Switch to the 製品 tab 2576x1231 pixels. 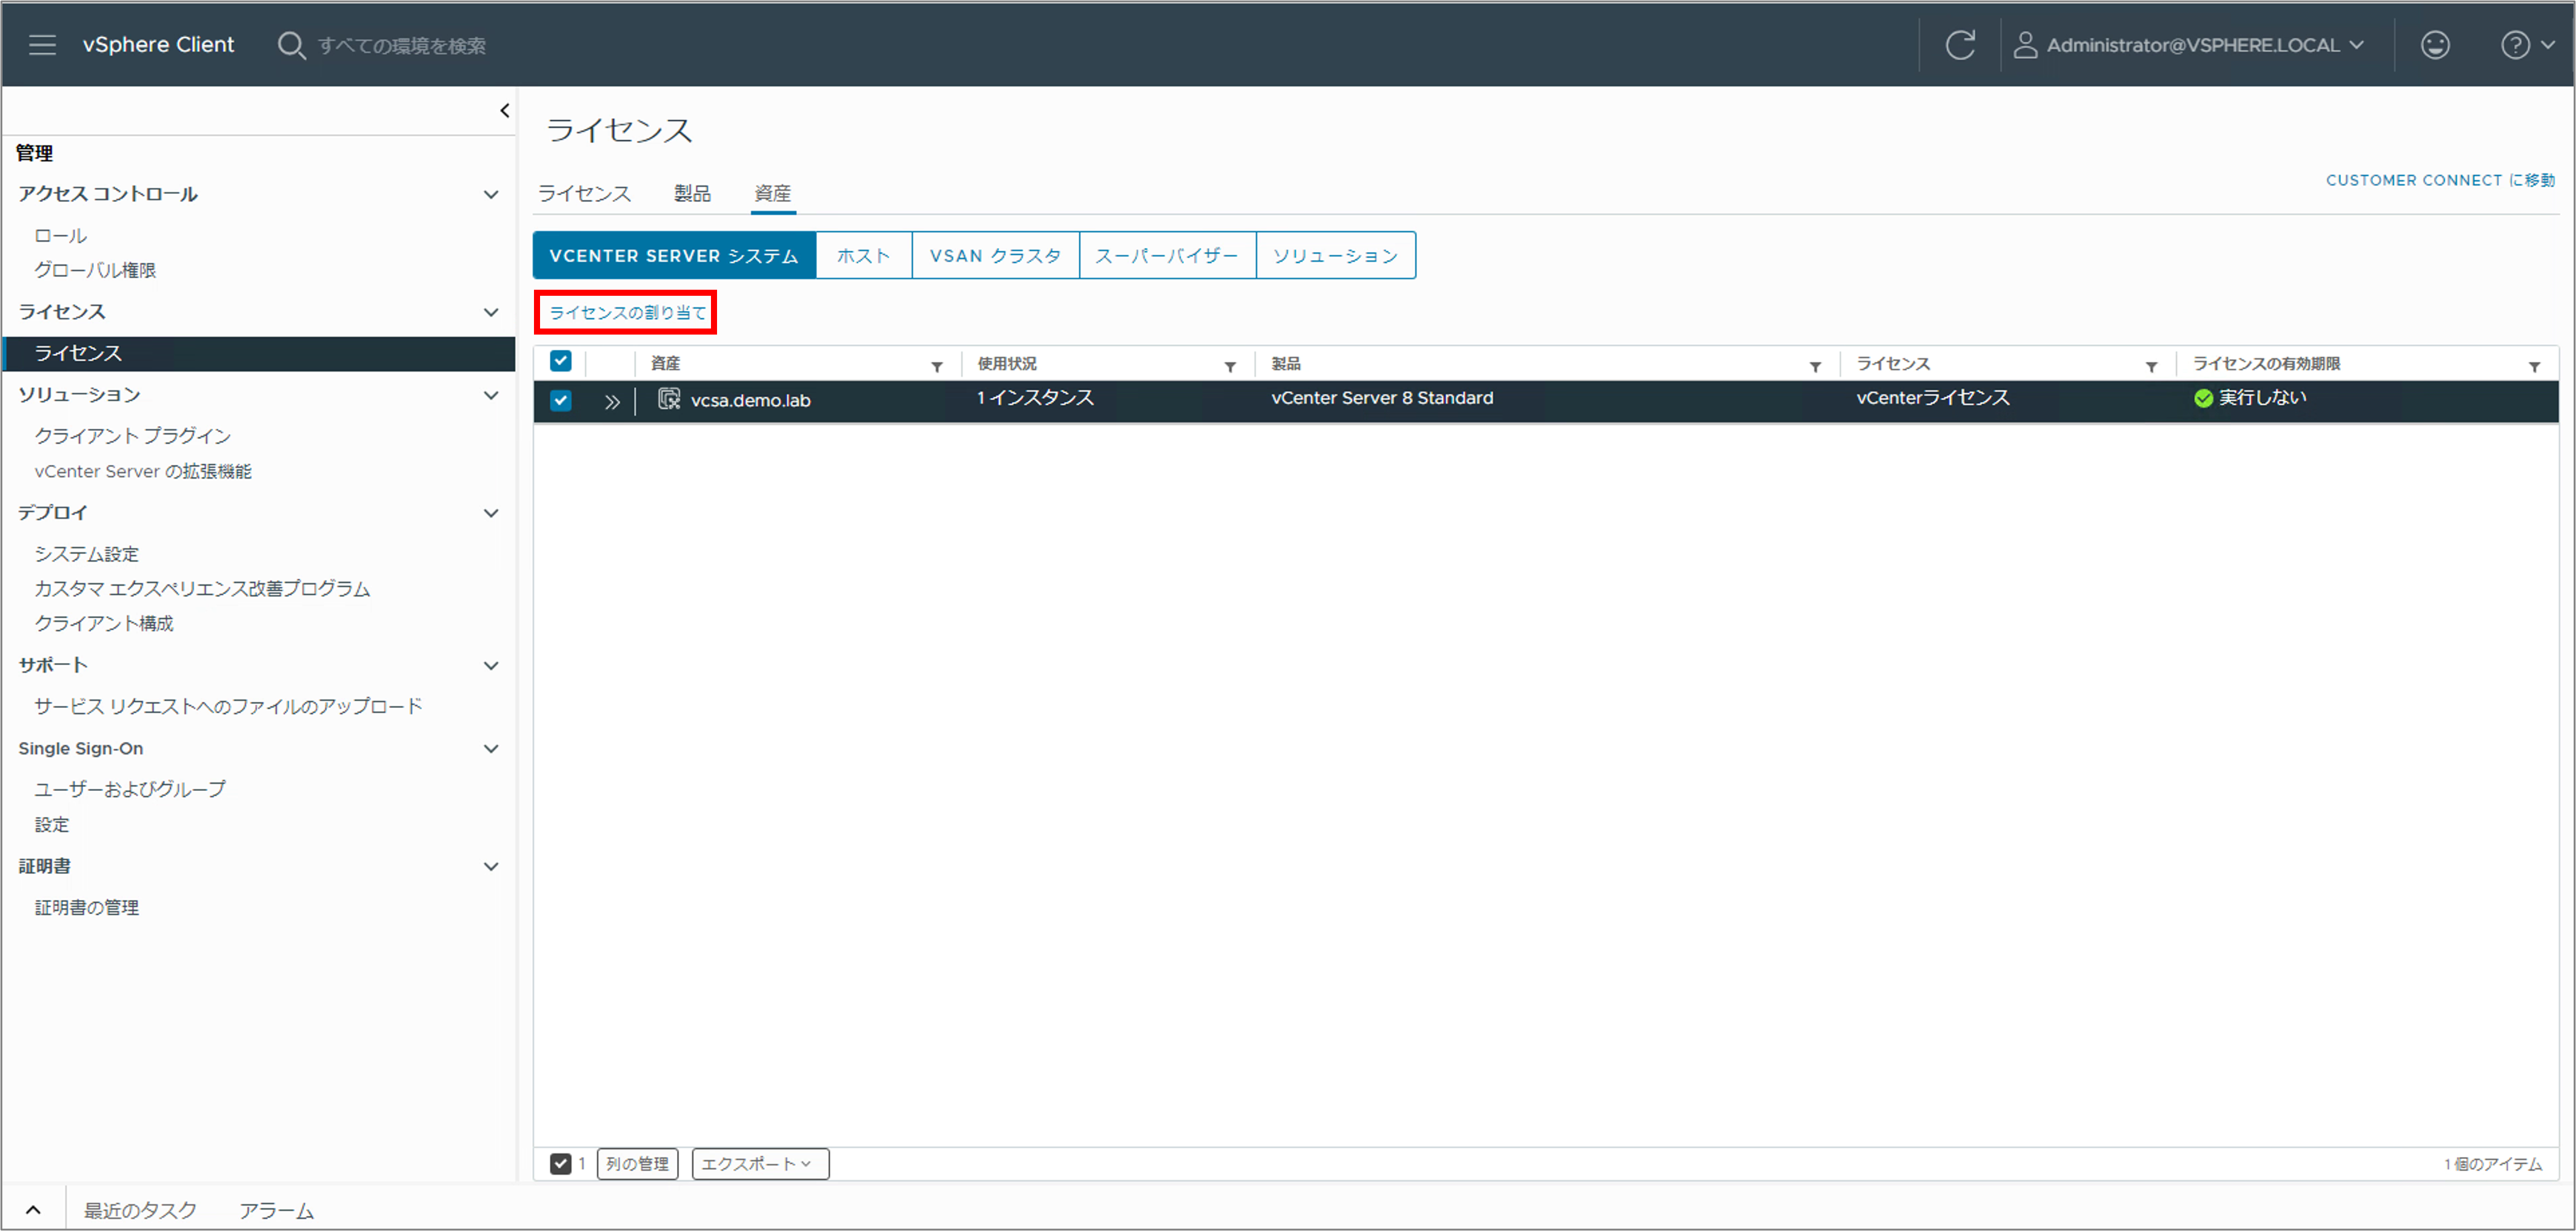click(692, 193)
